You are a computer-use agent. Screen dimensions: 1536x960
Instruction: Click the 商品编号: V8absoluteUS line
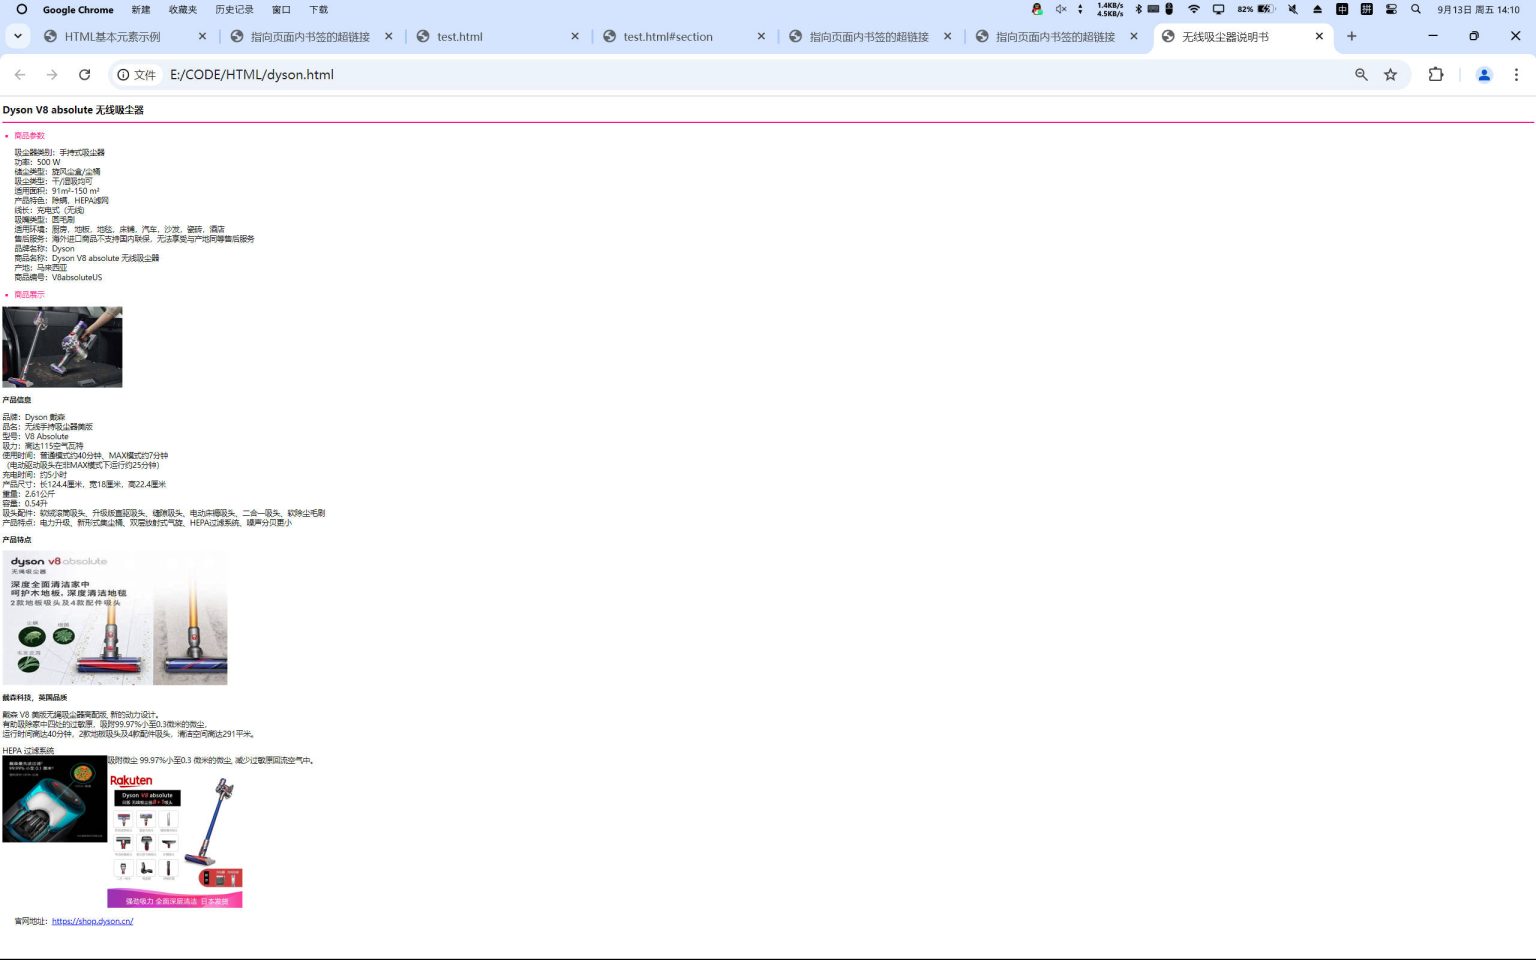(58, 277)
